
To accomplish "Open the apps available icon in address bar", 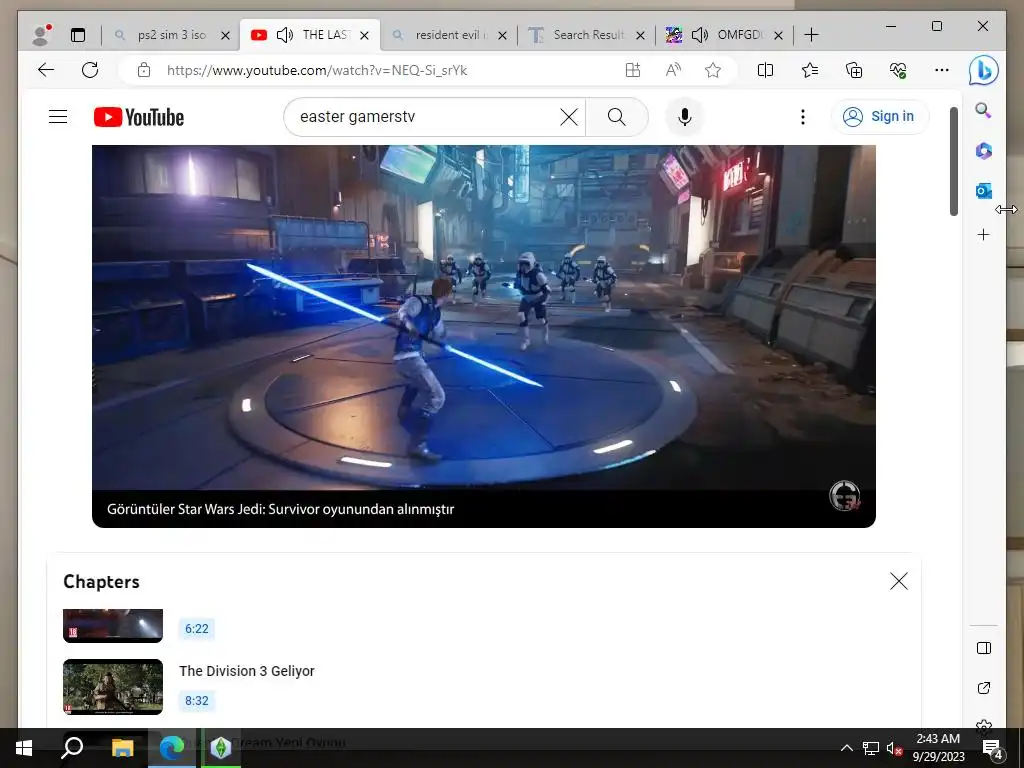I will tap(633, 70).
